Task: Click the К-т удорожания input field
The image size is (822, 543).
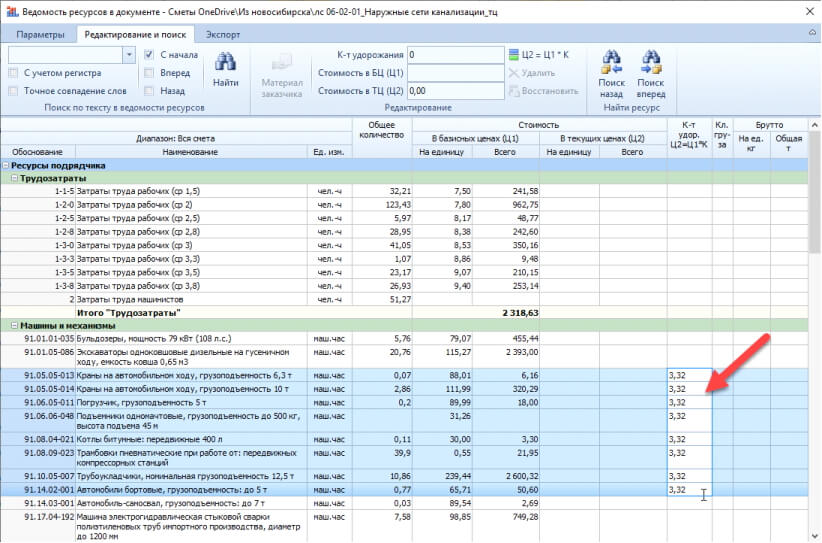Action: pos(456,55)
